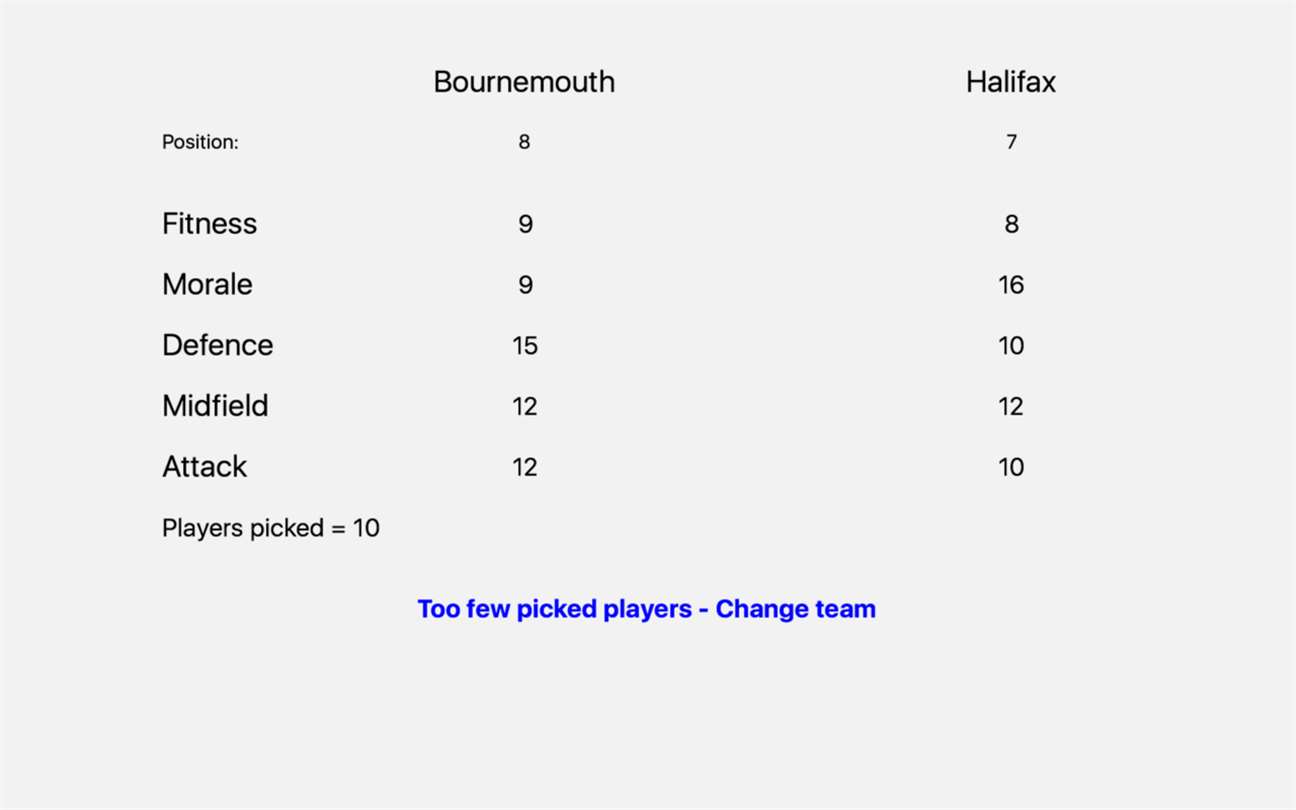Click Halifax's Morale value of 16
The image size is (1296, 810).
pos(1011,285)
